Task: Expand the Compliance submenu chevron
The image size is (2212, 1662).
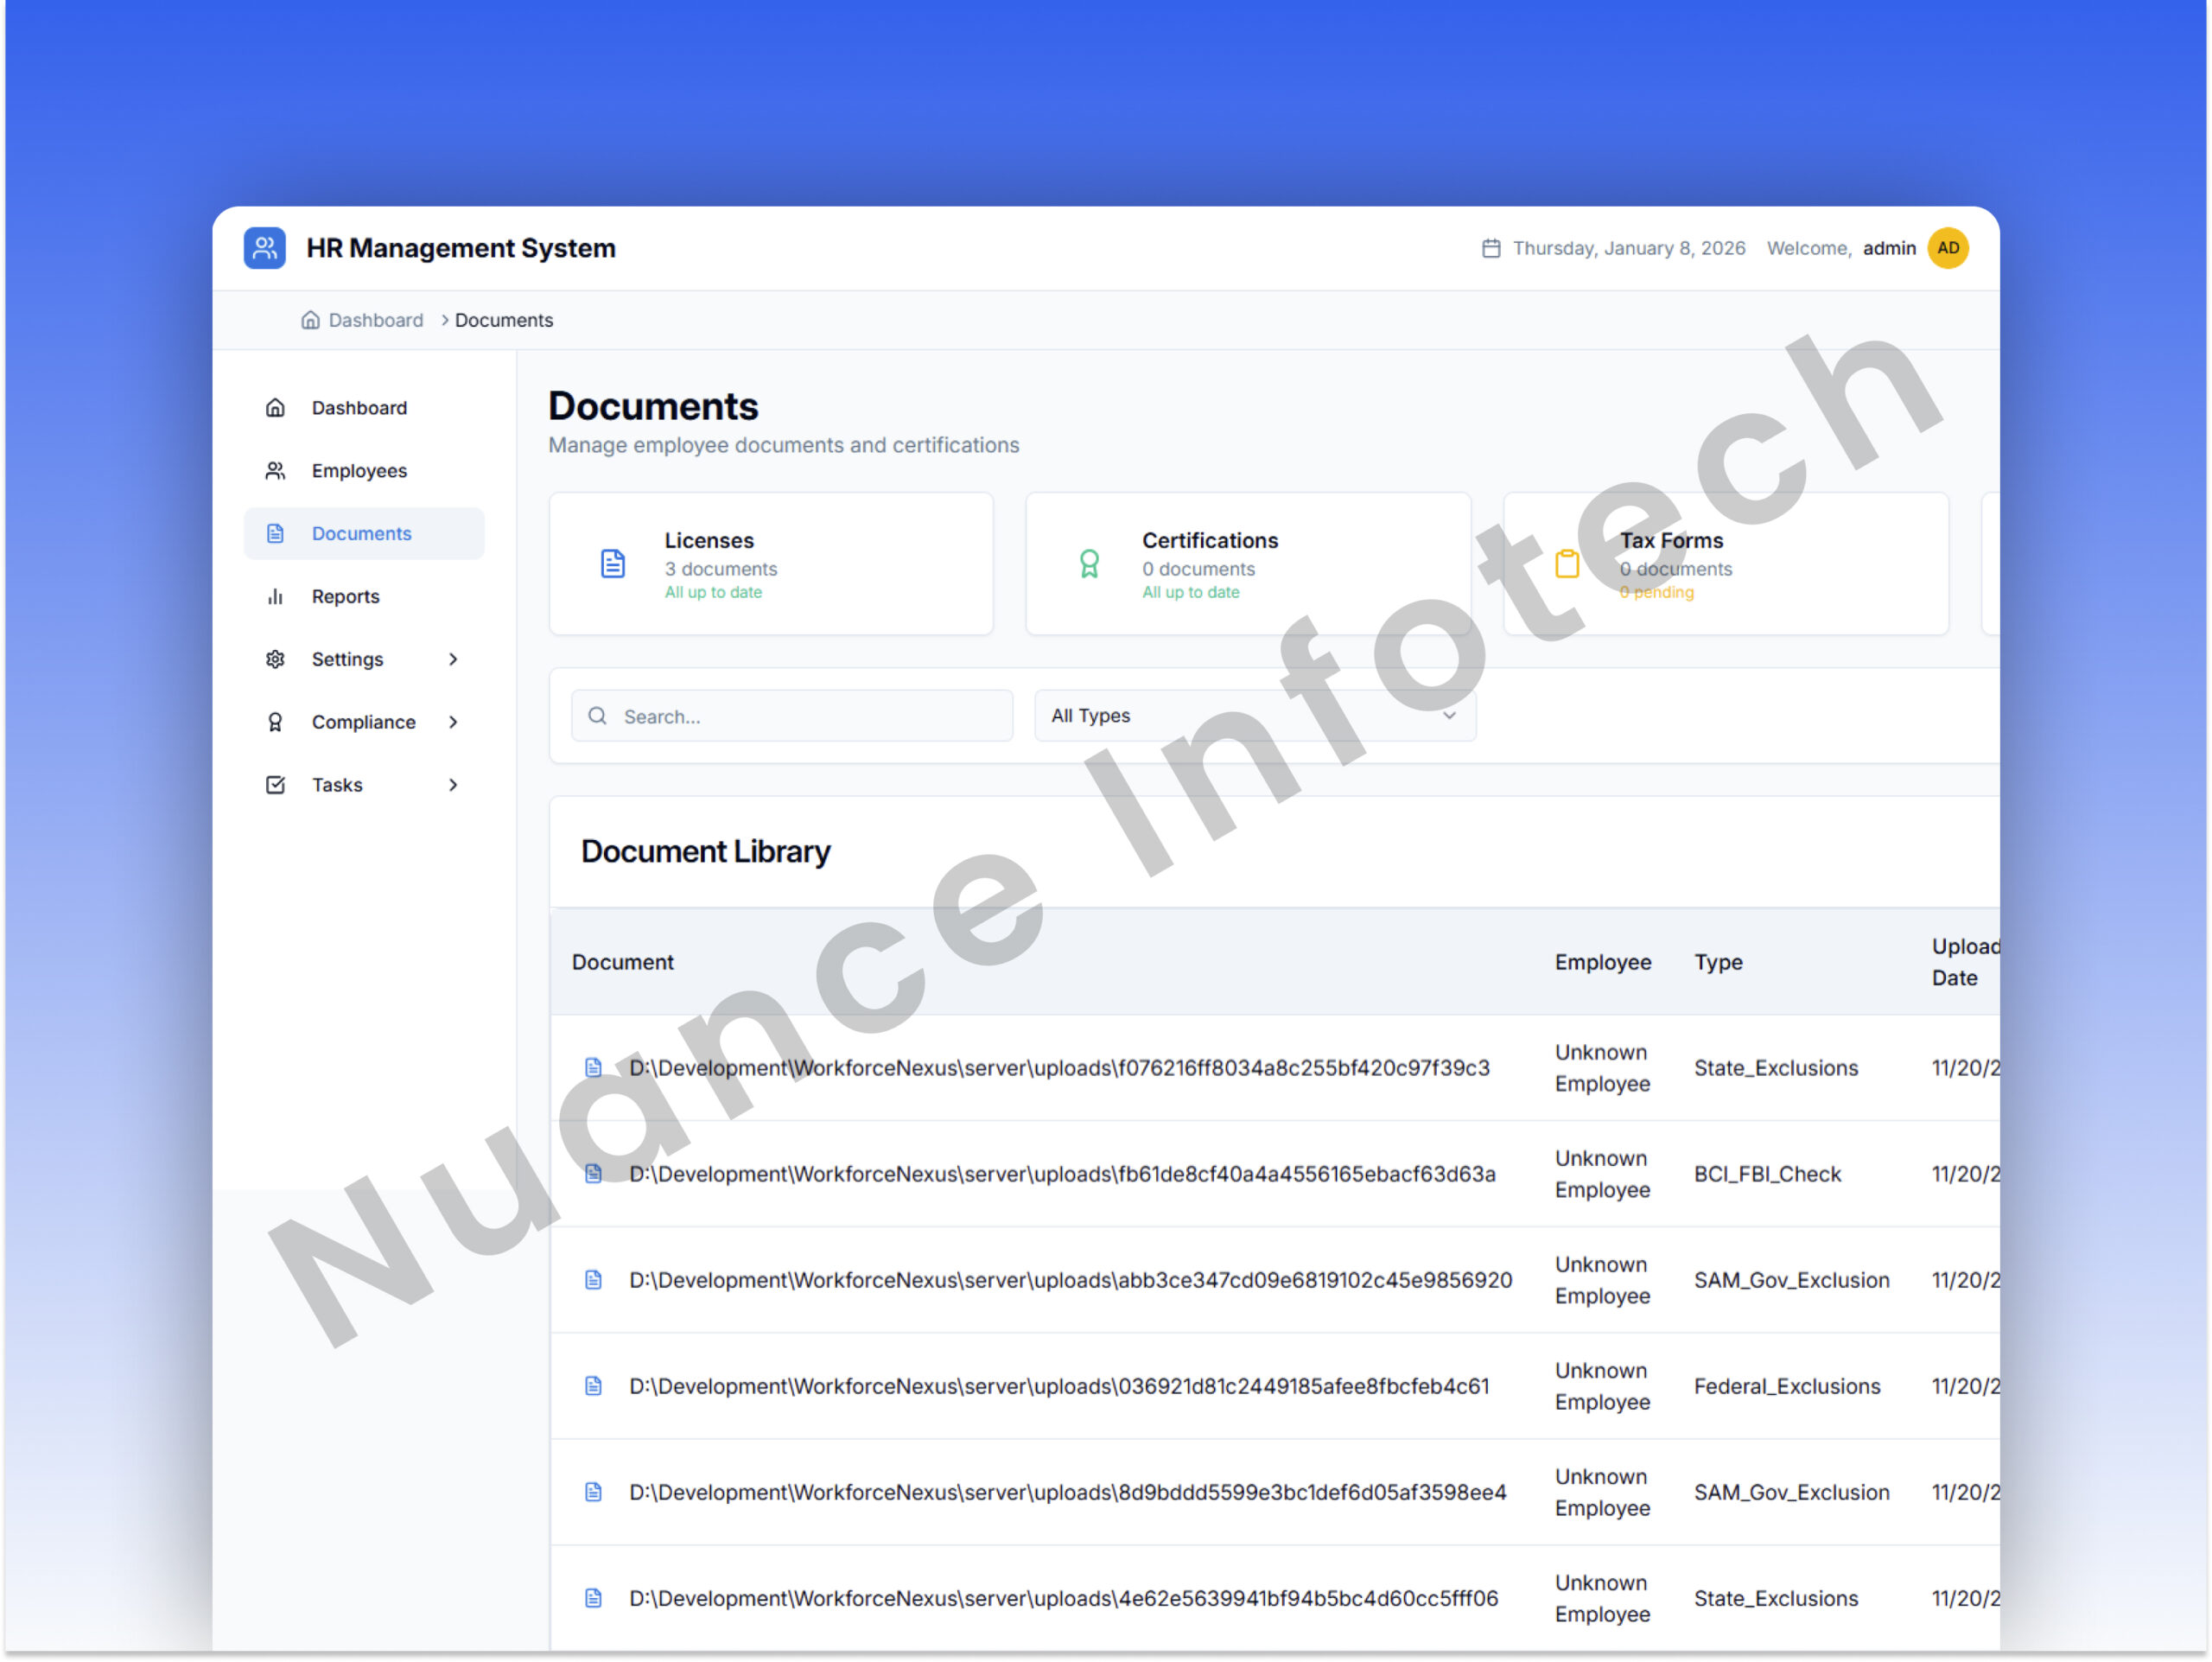Action: 454,722
